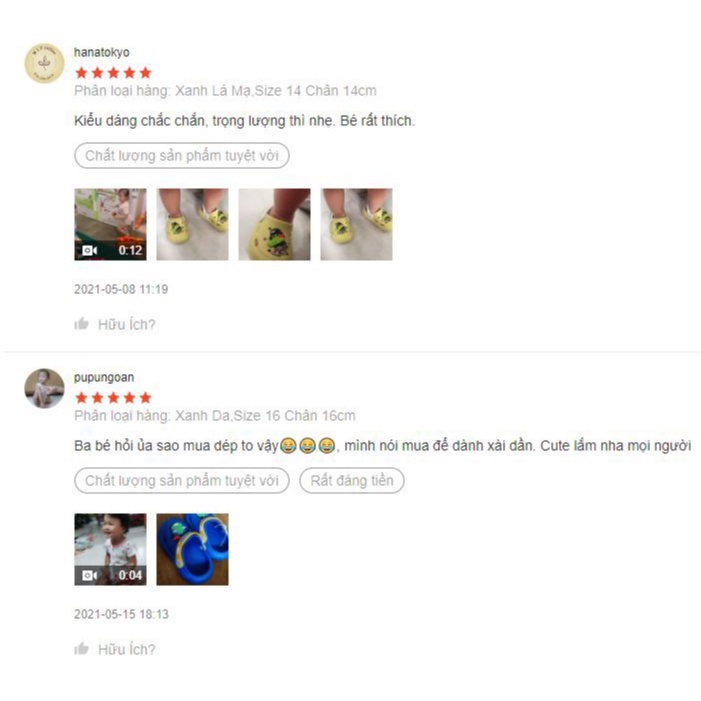
Task: Click pupungoan's five-star rating
Action: 114,398
